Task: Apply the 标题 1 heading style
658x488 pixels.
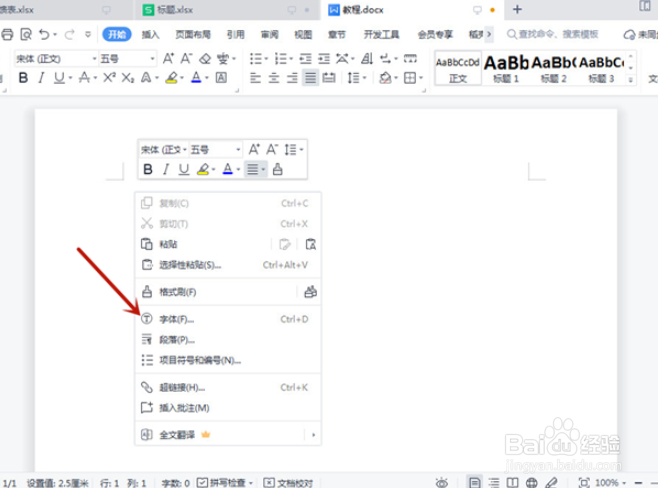Action: click(x=506, y=68)
